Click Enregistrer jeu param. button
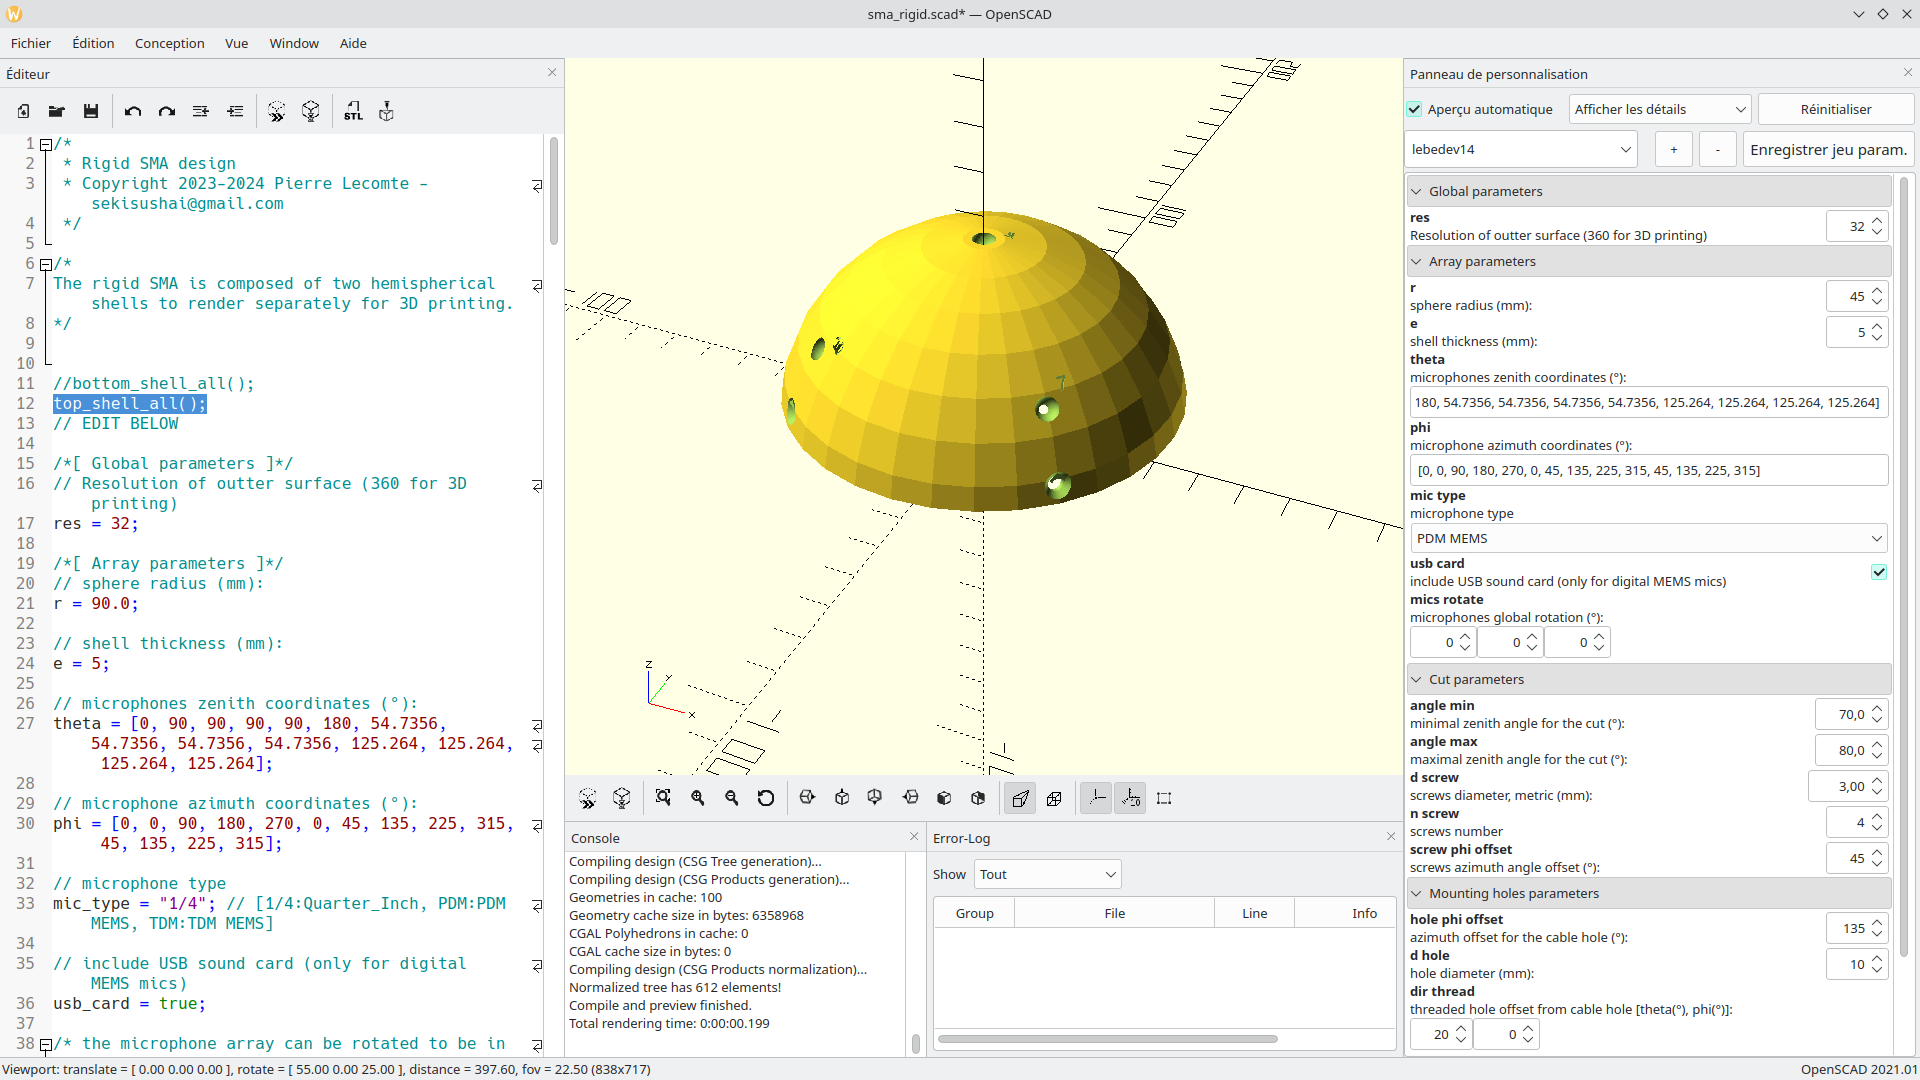The image size is (1920, 1080). tap(1828, 149)
